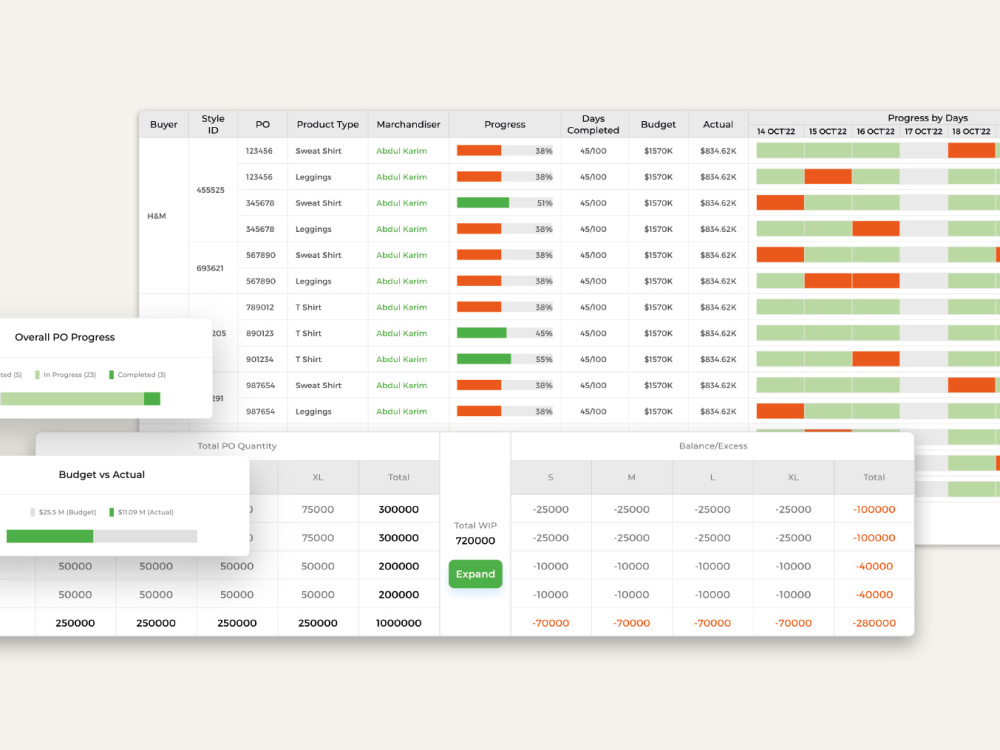Open Abdul Karim link in PO 345678 Sweat Shirt row
This screenshot has width=1000, height=750.
point(401,203)
